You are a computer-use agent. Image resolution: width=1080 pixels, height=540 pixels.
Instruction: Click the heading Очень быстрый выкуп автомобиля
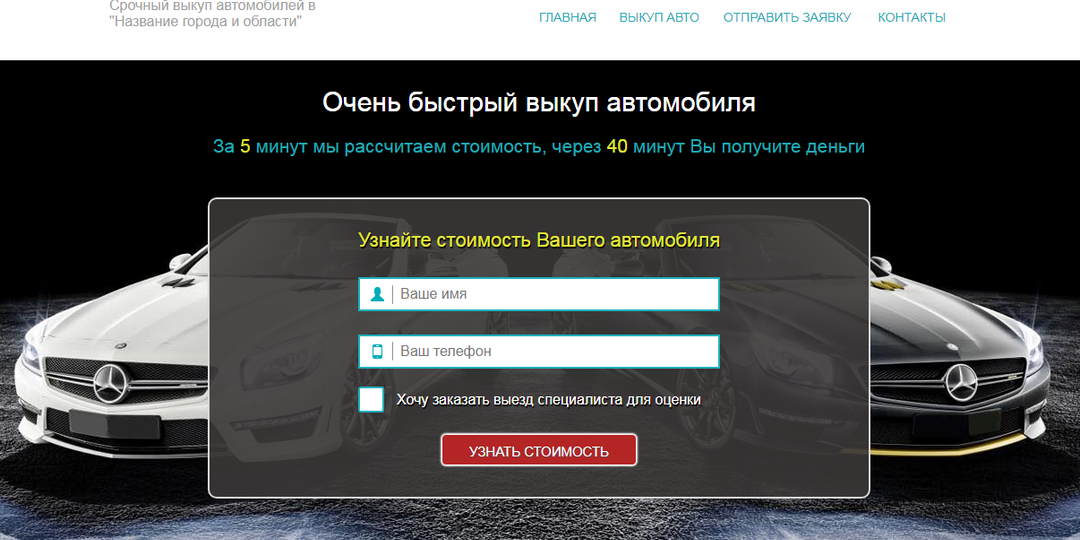(539, 103)
